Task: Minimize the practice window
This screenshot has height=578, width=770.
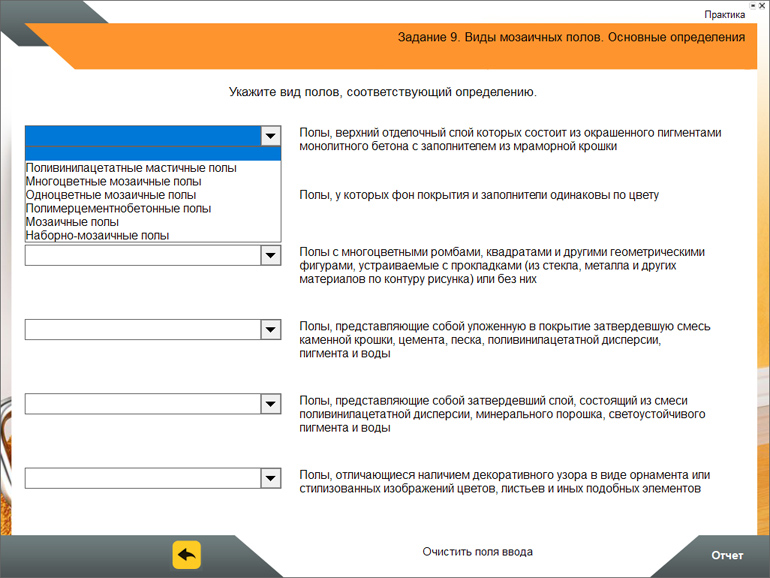Action: [x=751, y=4]
